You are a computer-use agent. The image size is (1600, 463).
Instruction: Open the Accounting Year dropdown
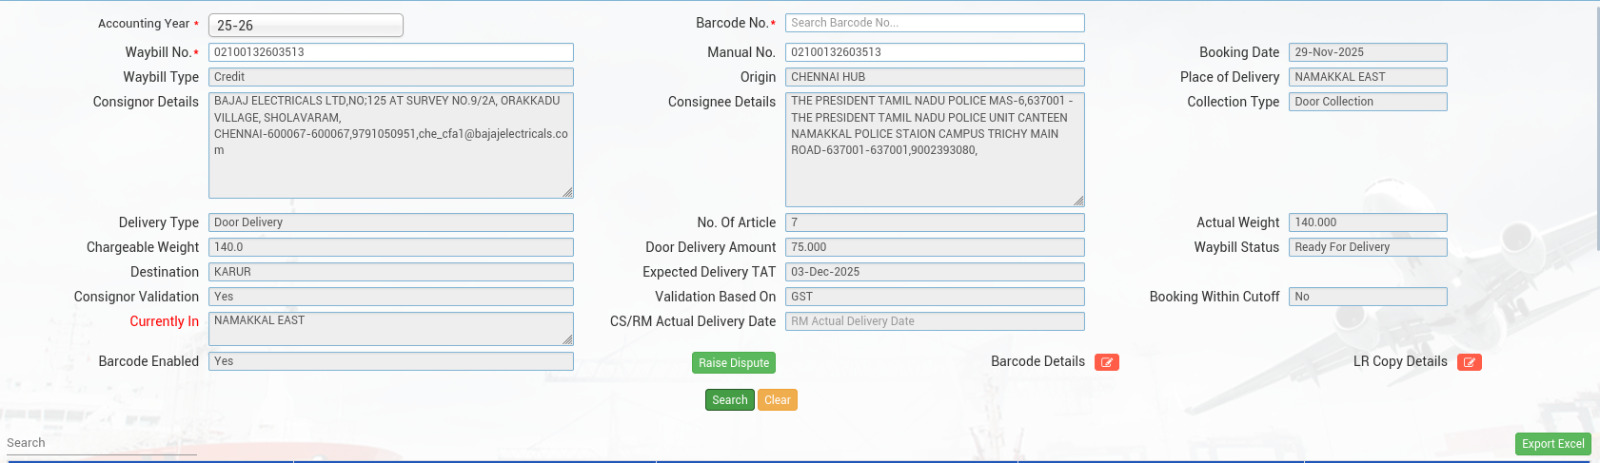[305, 25]
